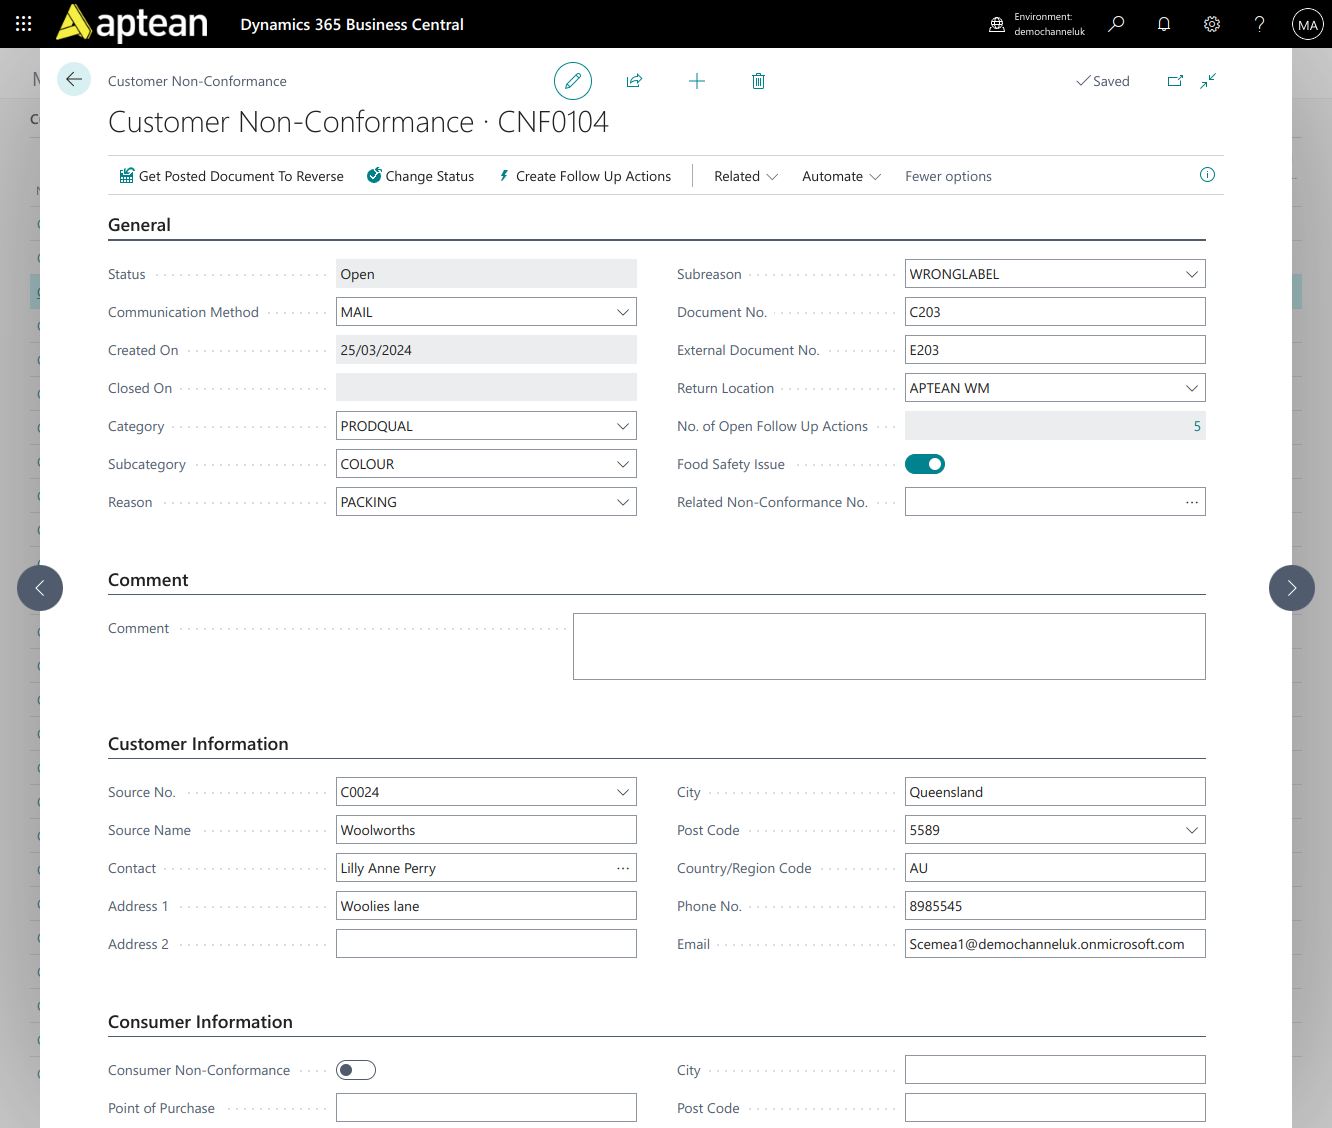Open the Related menu
Image resolution: width=1332 pixels, height=1128 pixels.
point(746,176)
